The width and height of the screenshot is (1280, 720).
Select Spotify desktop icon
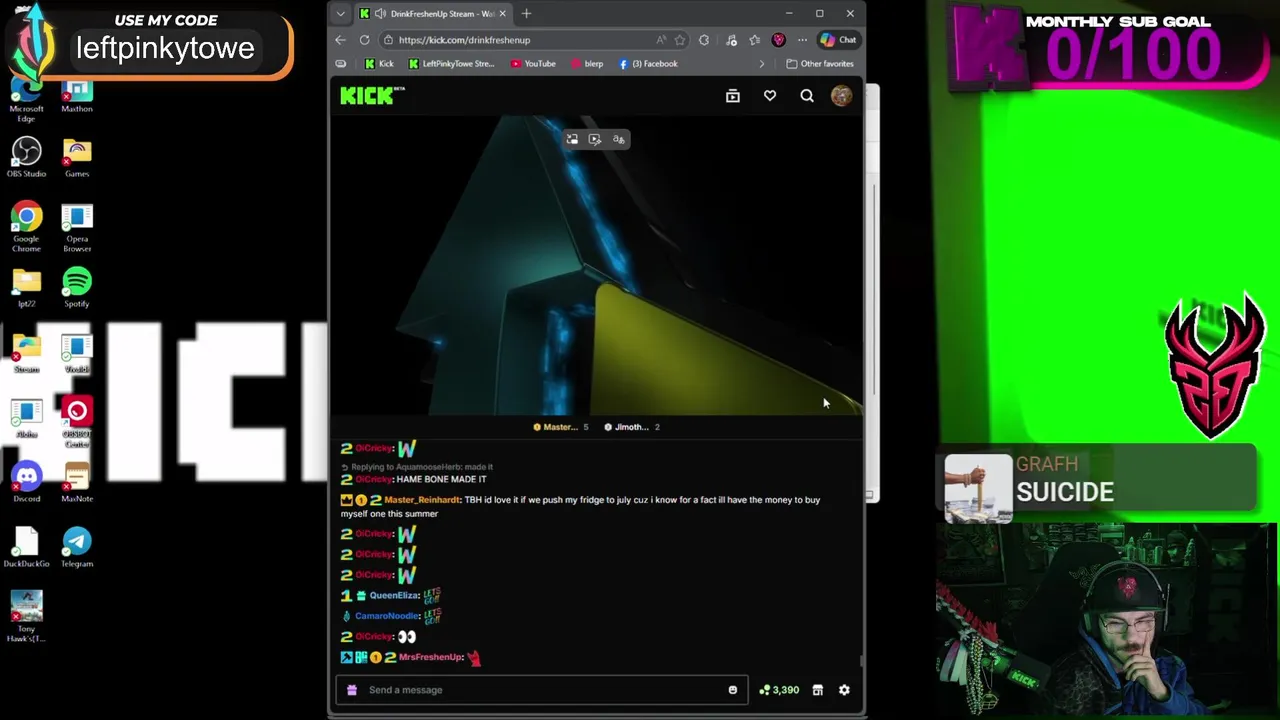tap(77, 288)
